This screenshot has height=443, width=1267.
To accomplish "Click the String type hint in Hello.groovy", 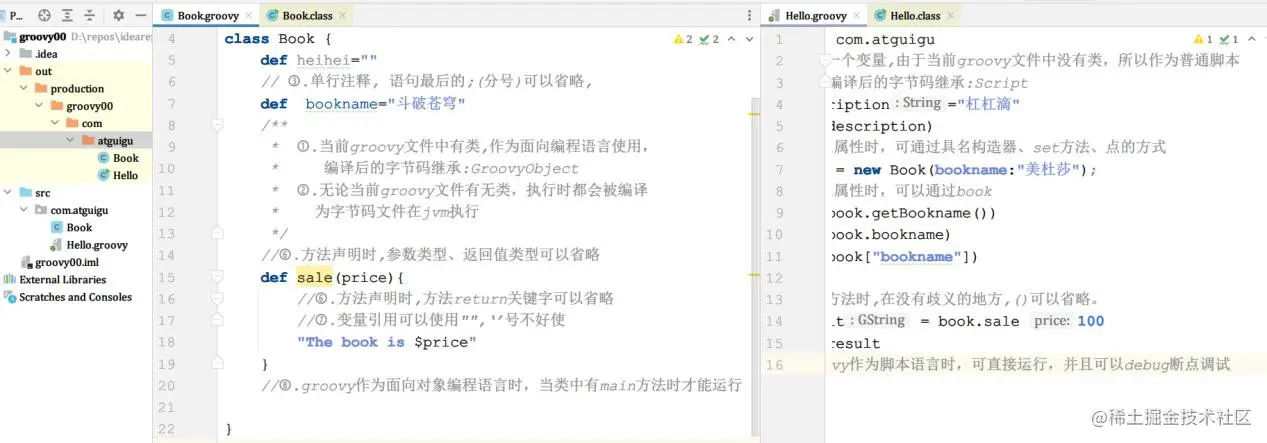I will (922, 103).
